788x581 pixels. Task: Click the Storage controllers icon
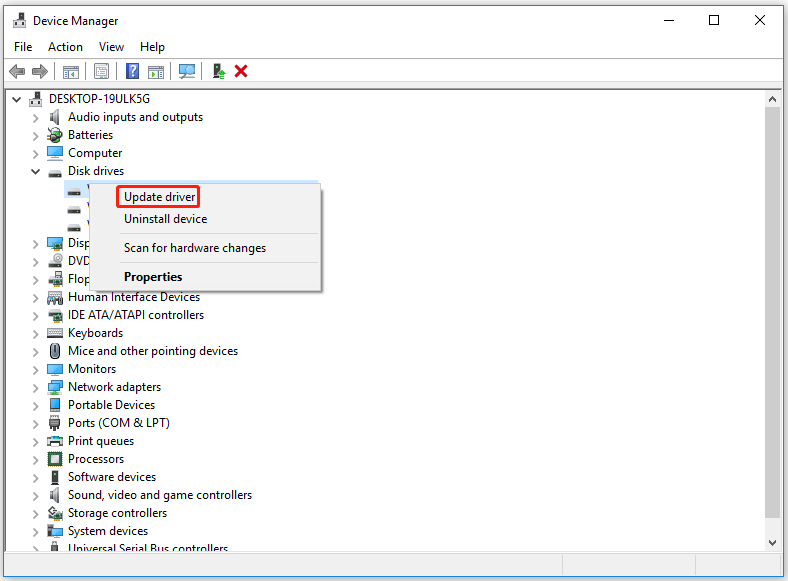coord(55,513)
